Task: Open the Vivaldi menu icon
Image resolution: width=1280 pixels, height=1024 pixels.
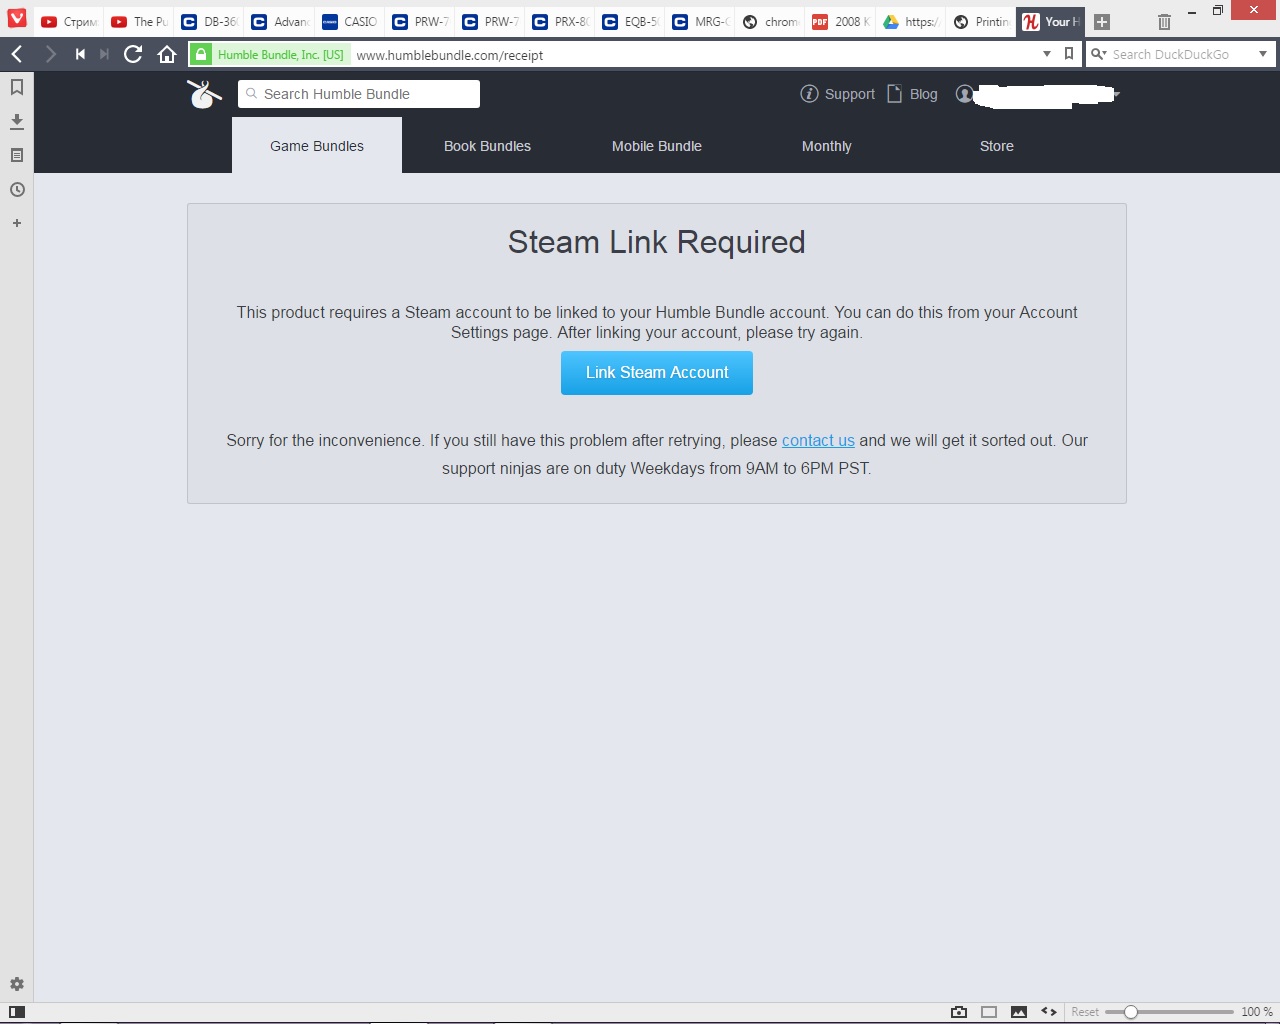Action: [x=17, y=18]
